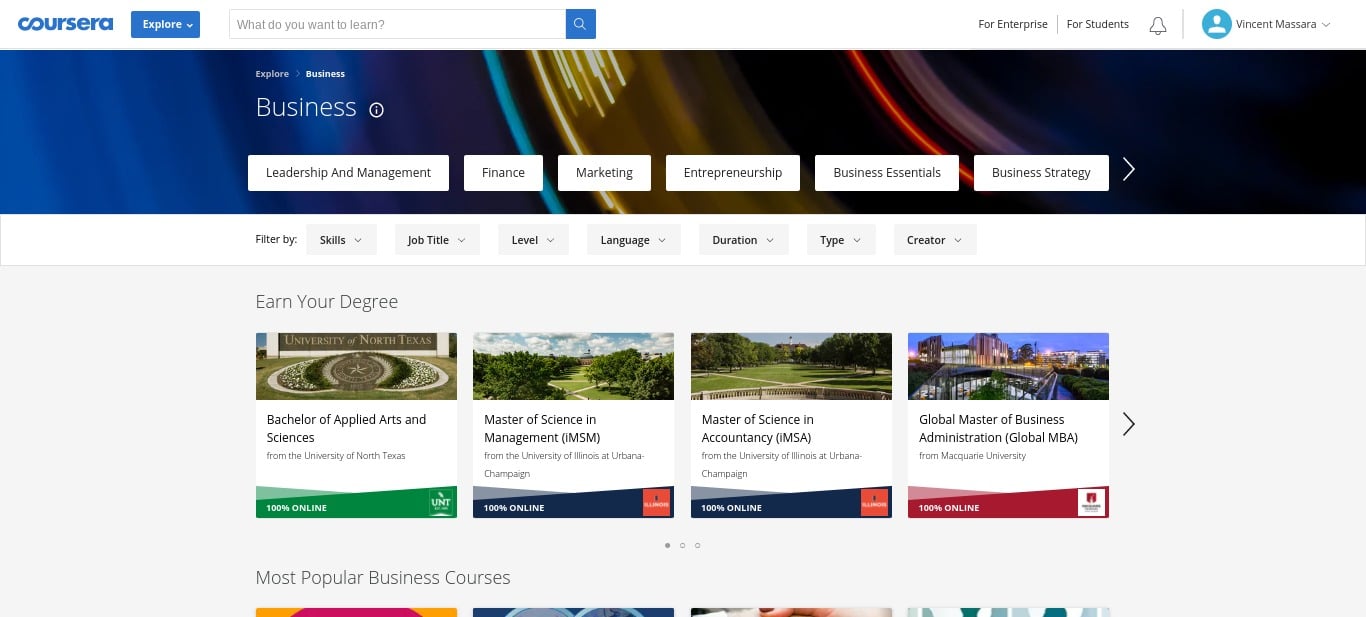Viewport: 1366px width, 617px height.
Task: Select the second carousel page dot
Action: (x=682, y=545)
